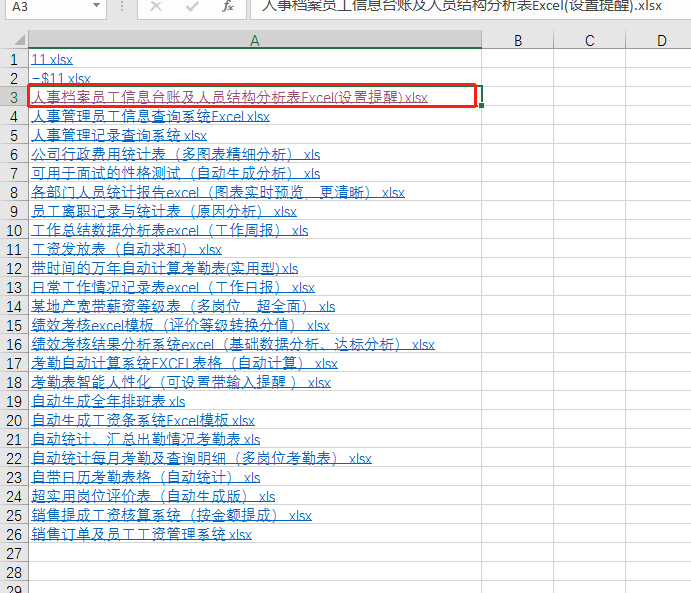Open 自动生成全年排班表.xls link
691x593 pixels.
click(x=108, y=401)
